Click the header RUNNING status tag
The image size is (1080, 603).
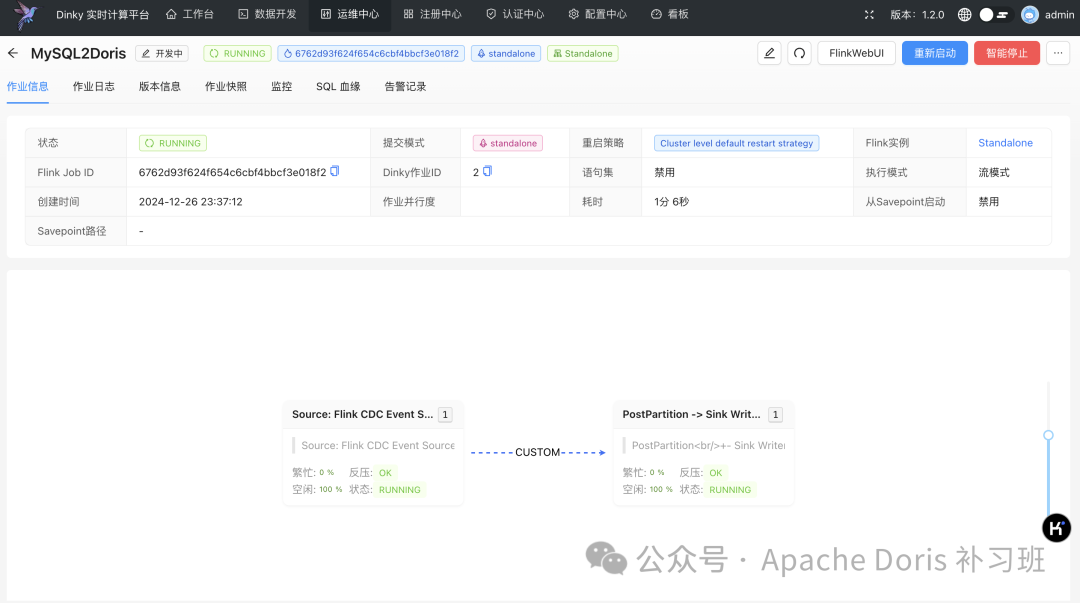tap(238, 53)
